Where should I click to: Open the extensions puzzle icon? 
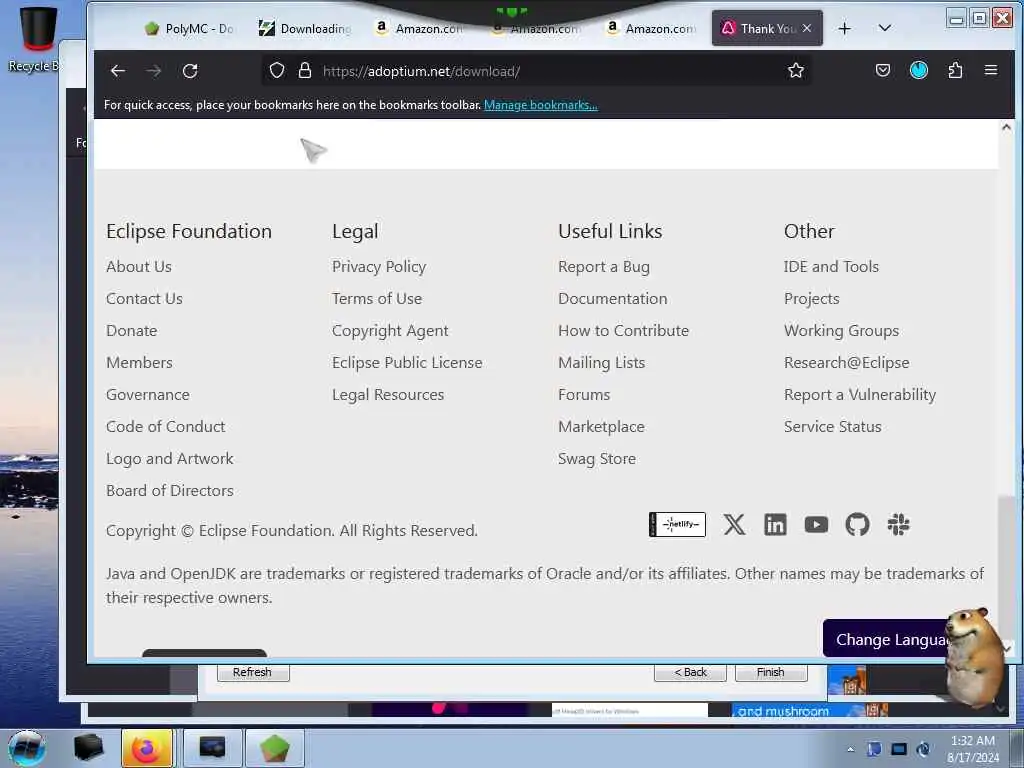[x=955, y=70]
